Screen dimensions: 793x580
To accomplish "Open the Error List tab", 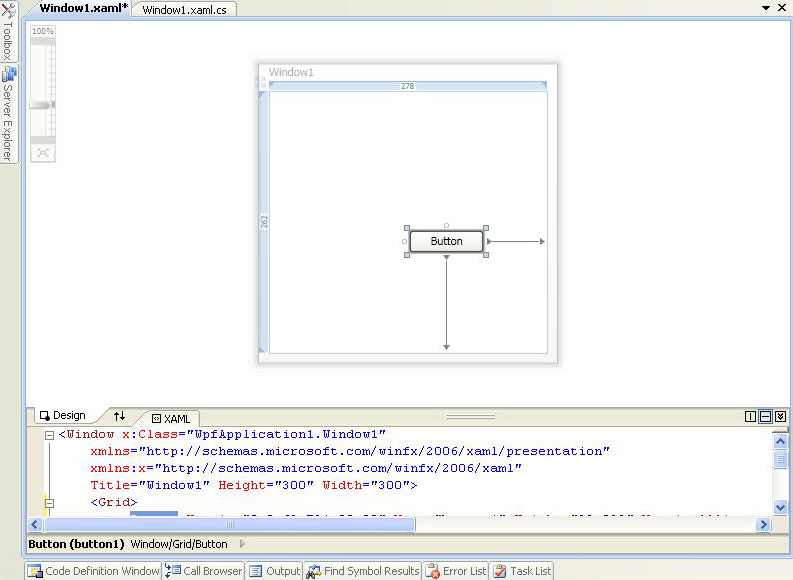I will 456,571.
